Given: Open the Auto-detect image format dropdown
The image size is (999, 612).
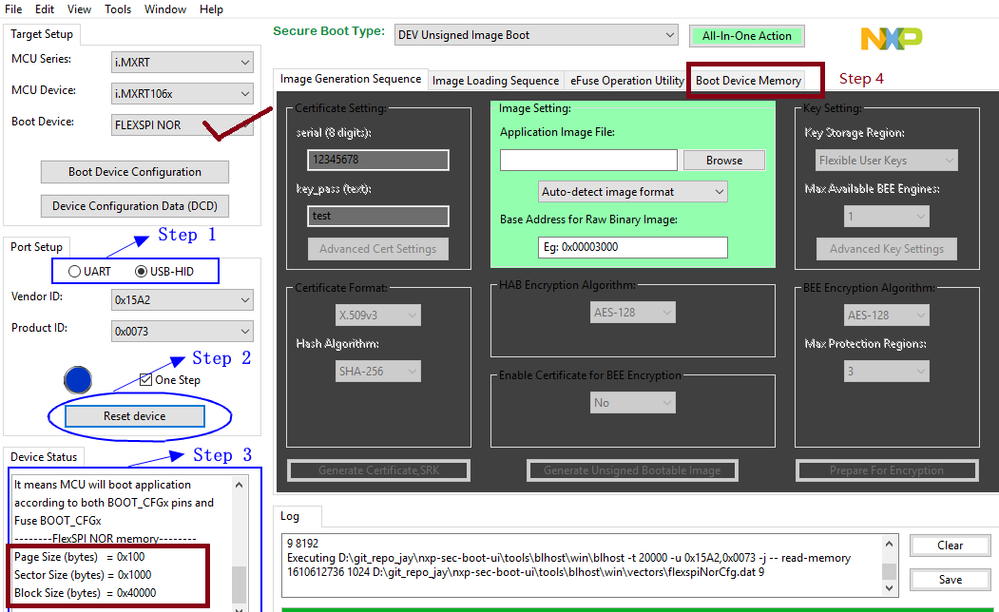Looking at the screenshot, I should (633, 192).
